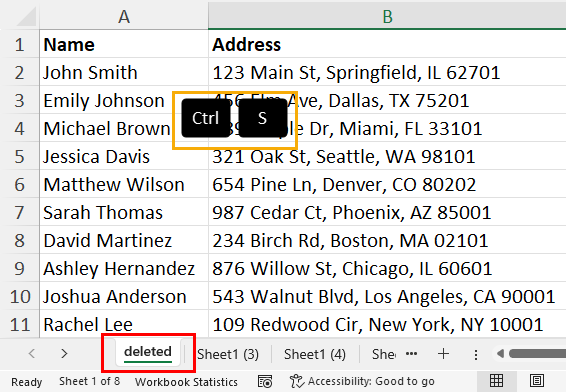Switch to Sheet1 (3) tab
566x392 pixels.
coord(228,354)
